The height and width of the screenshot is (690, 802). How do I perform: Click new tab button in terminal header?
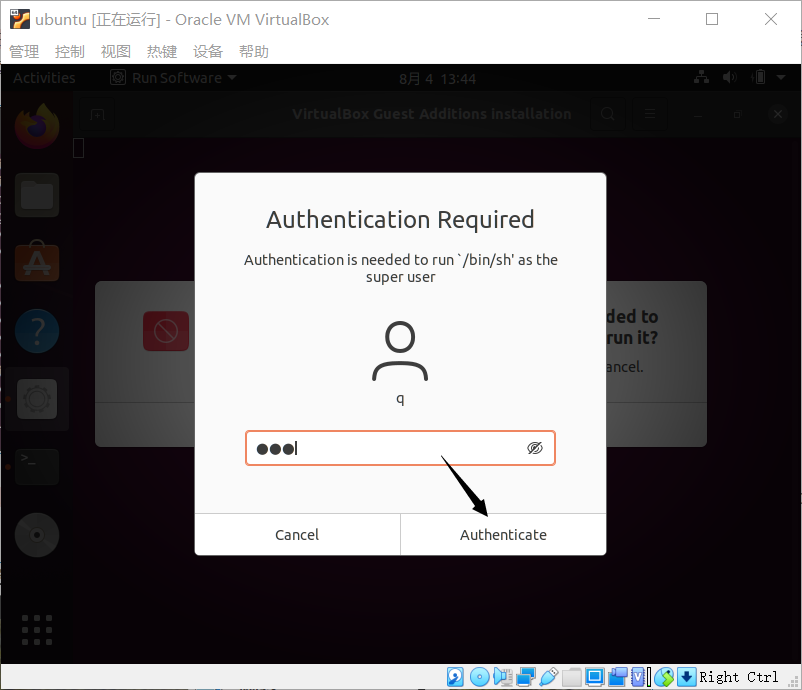(x=97, y=114)
